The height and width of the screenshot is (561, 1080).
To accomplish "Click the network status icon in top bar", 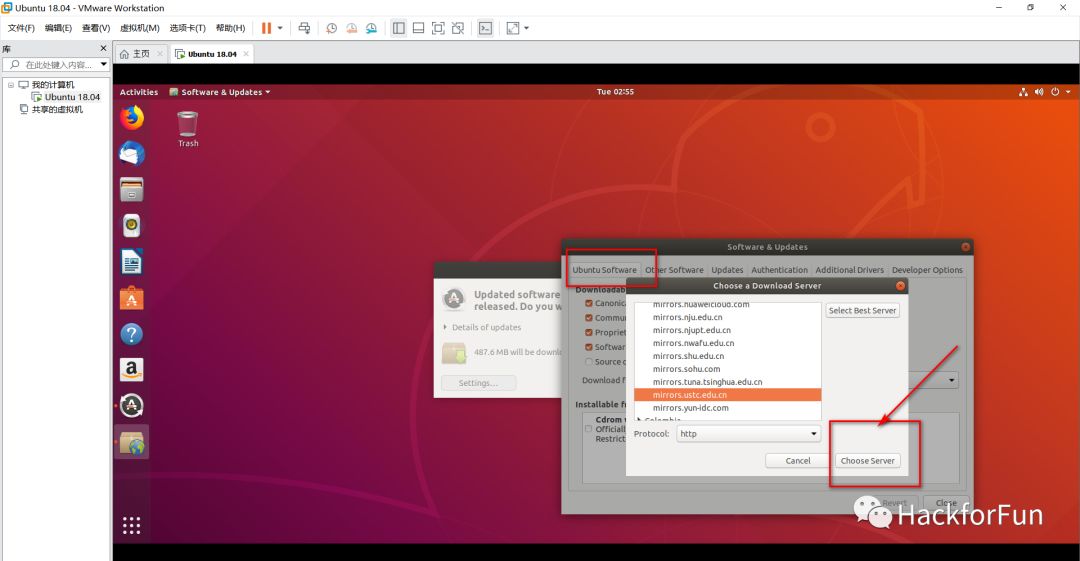I will click(x=1024, y=92).
